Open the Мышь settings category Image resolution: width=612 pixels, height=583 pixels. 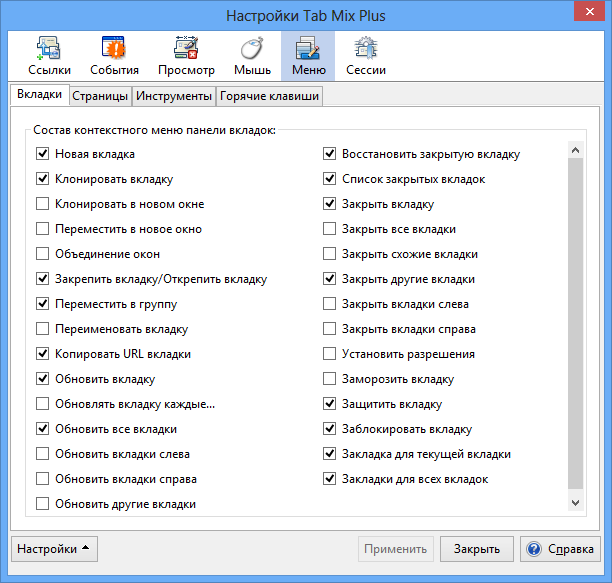252,56
